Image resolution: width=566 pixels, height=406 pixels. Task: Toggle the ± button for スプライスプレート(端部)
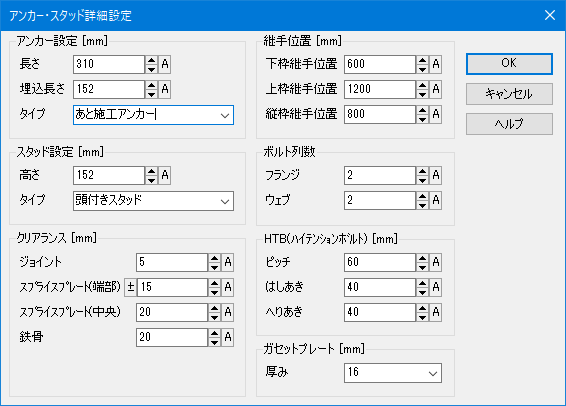pyautogui.click(x=131, y=287)
